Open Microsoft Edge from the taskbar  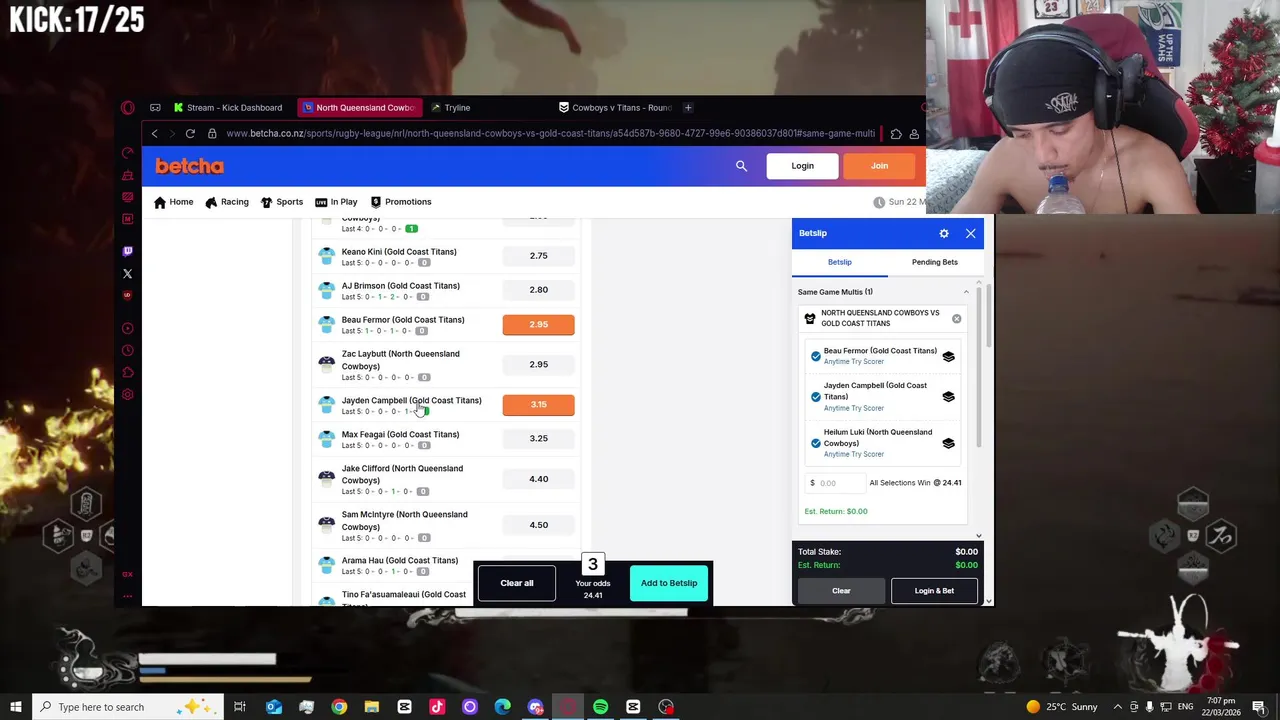[x=502, y=707]
